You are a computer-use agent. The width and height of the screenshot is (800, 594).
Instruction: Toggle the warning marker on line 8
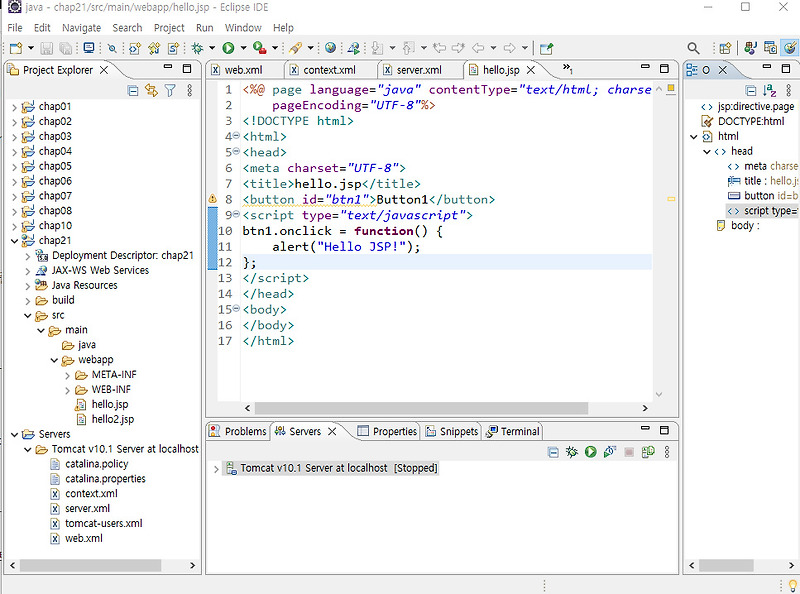[212, 198]
